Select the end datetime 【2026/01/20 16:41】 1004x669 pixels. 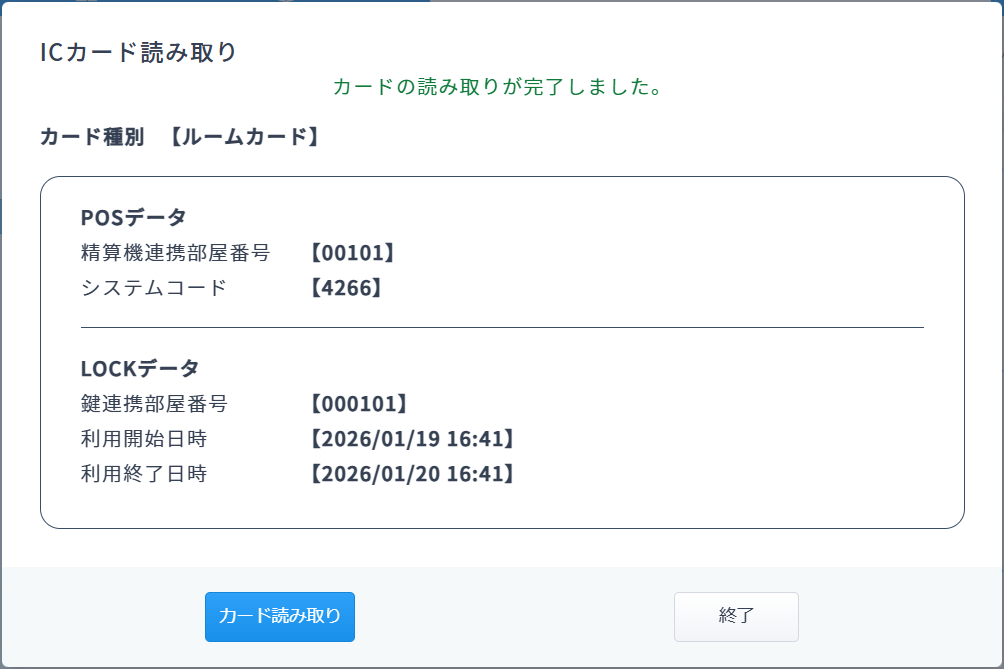pos(411,474)
